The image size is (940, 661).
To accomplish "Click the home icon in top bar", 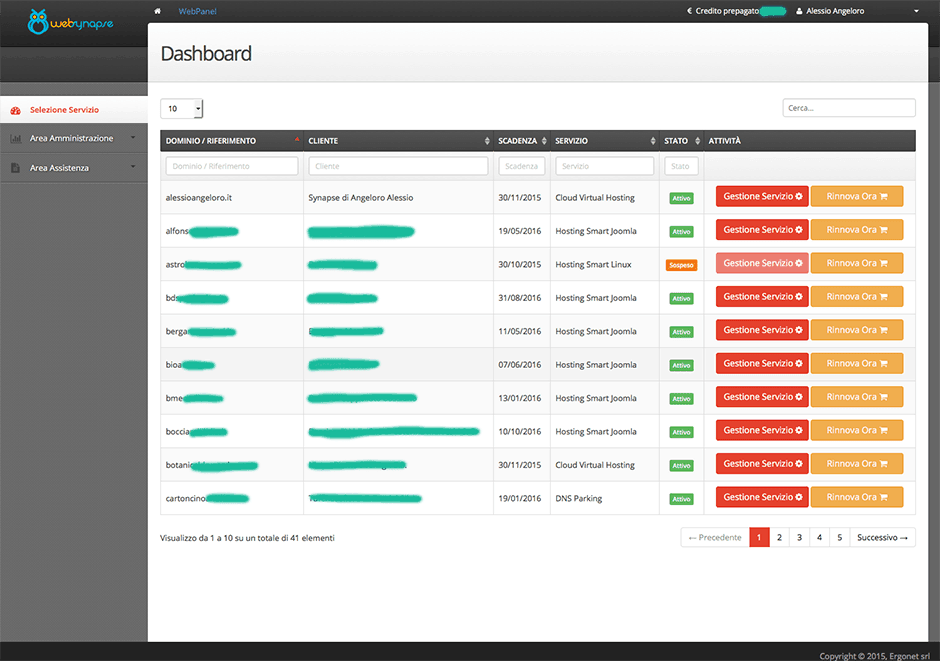I will click(157, 11).
